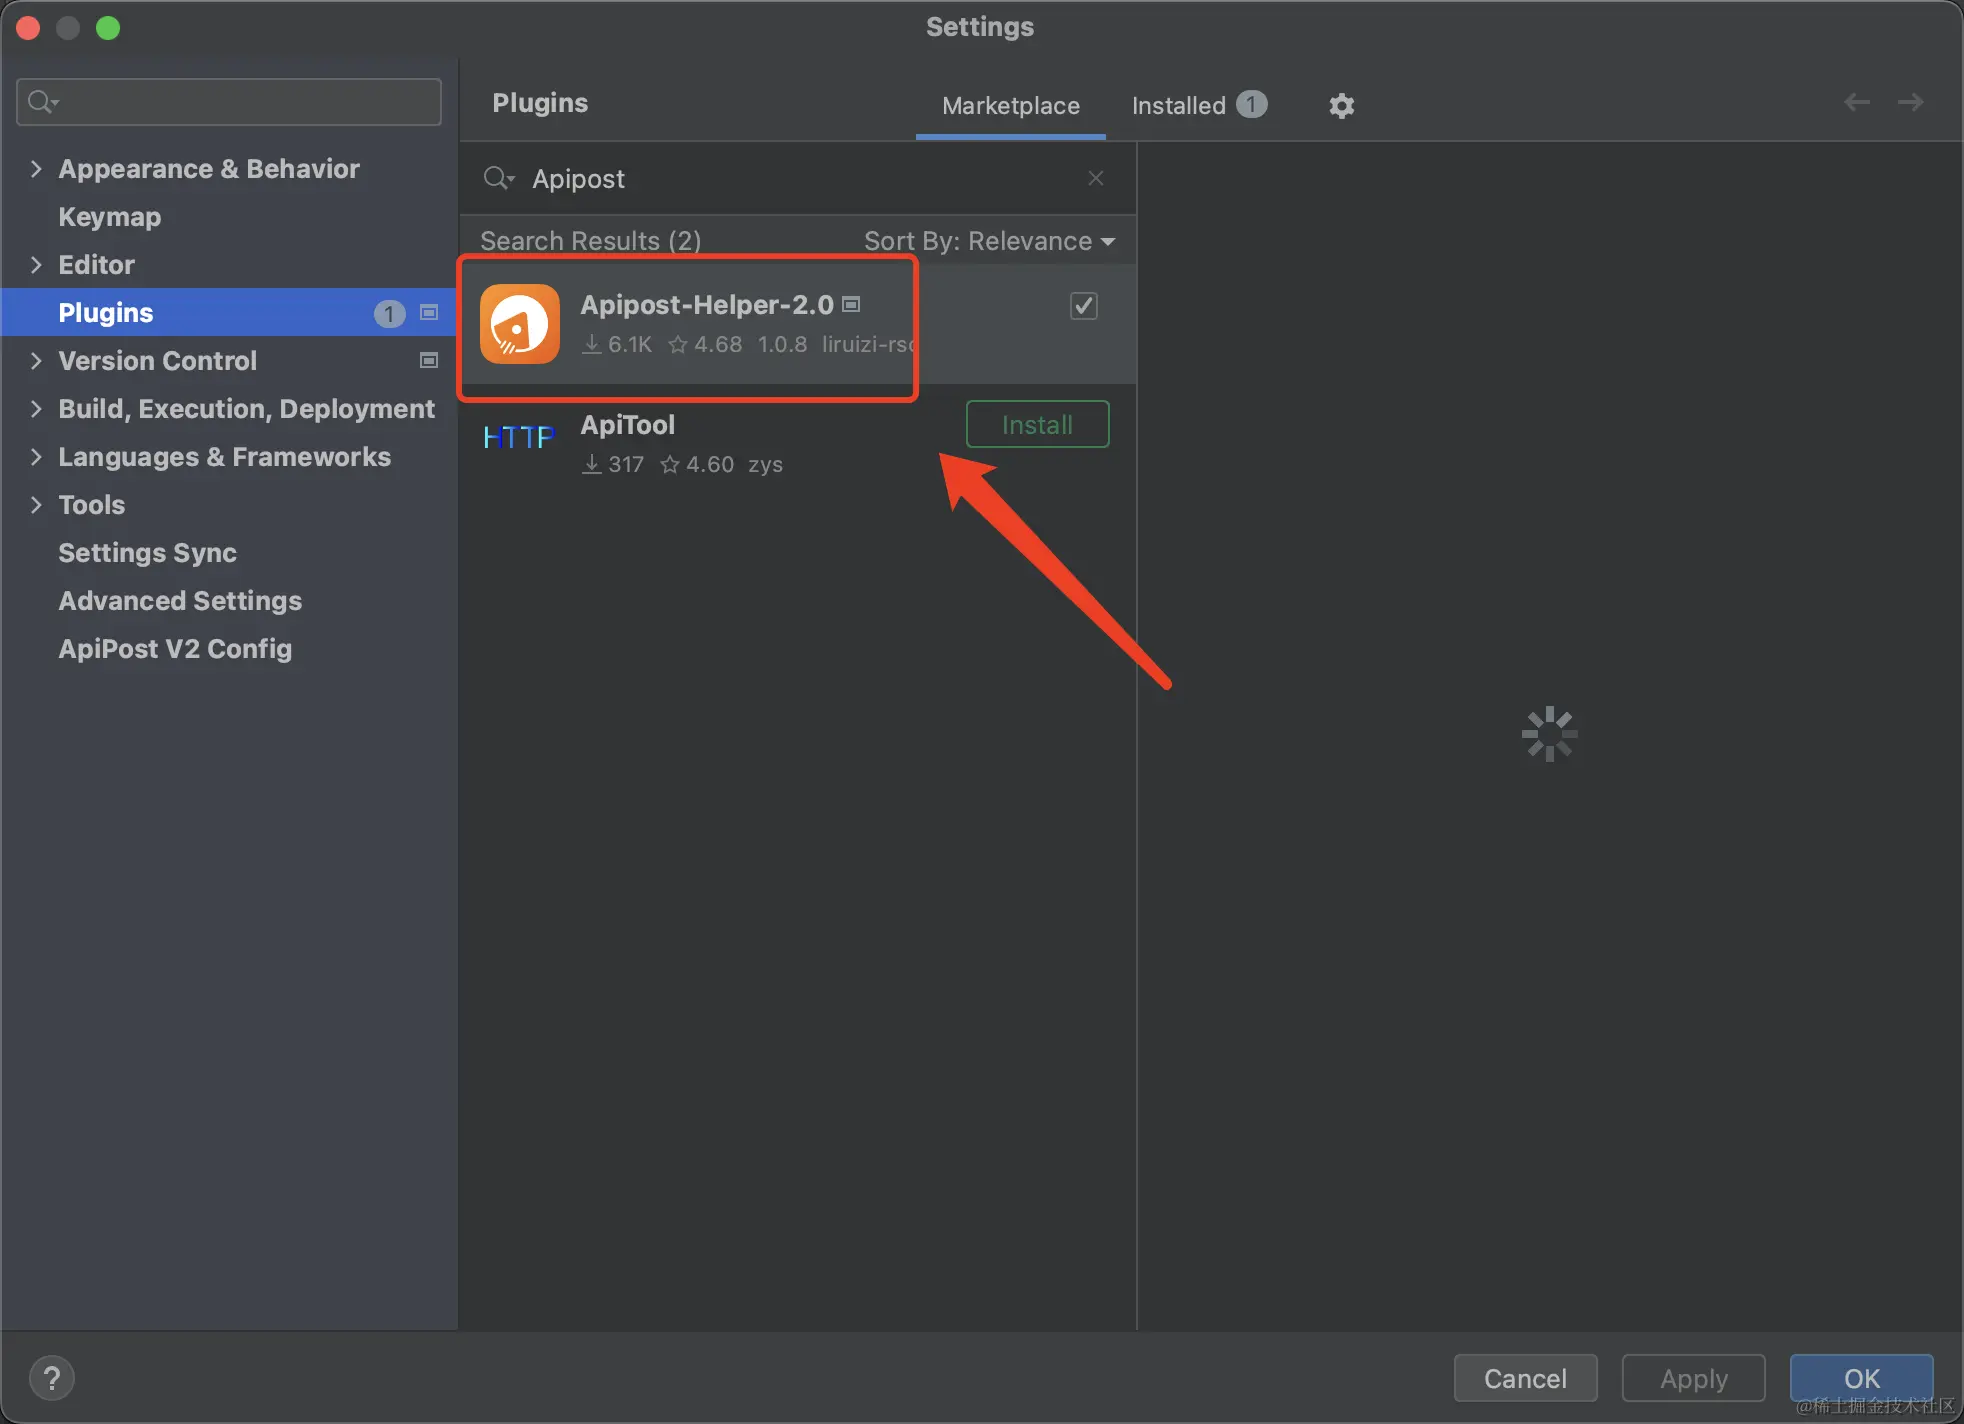This screenshot has height=1424, width=1964.
Task: Toggle the Apipost-Helper-2.0 enabled checkbox
Action: tap(1084, 306)
